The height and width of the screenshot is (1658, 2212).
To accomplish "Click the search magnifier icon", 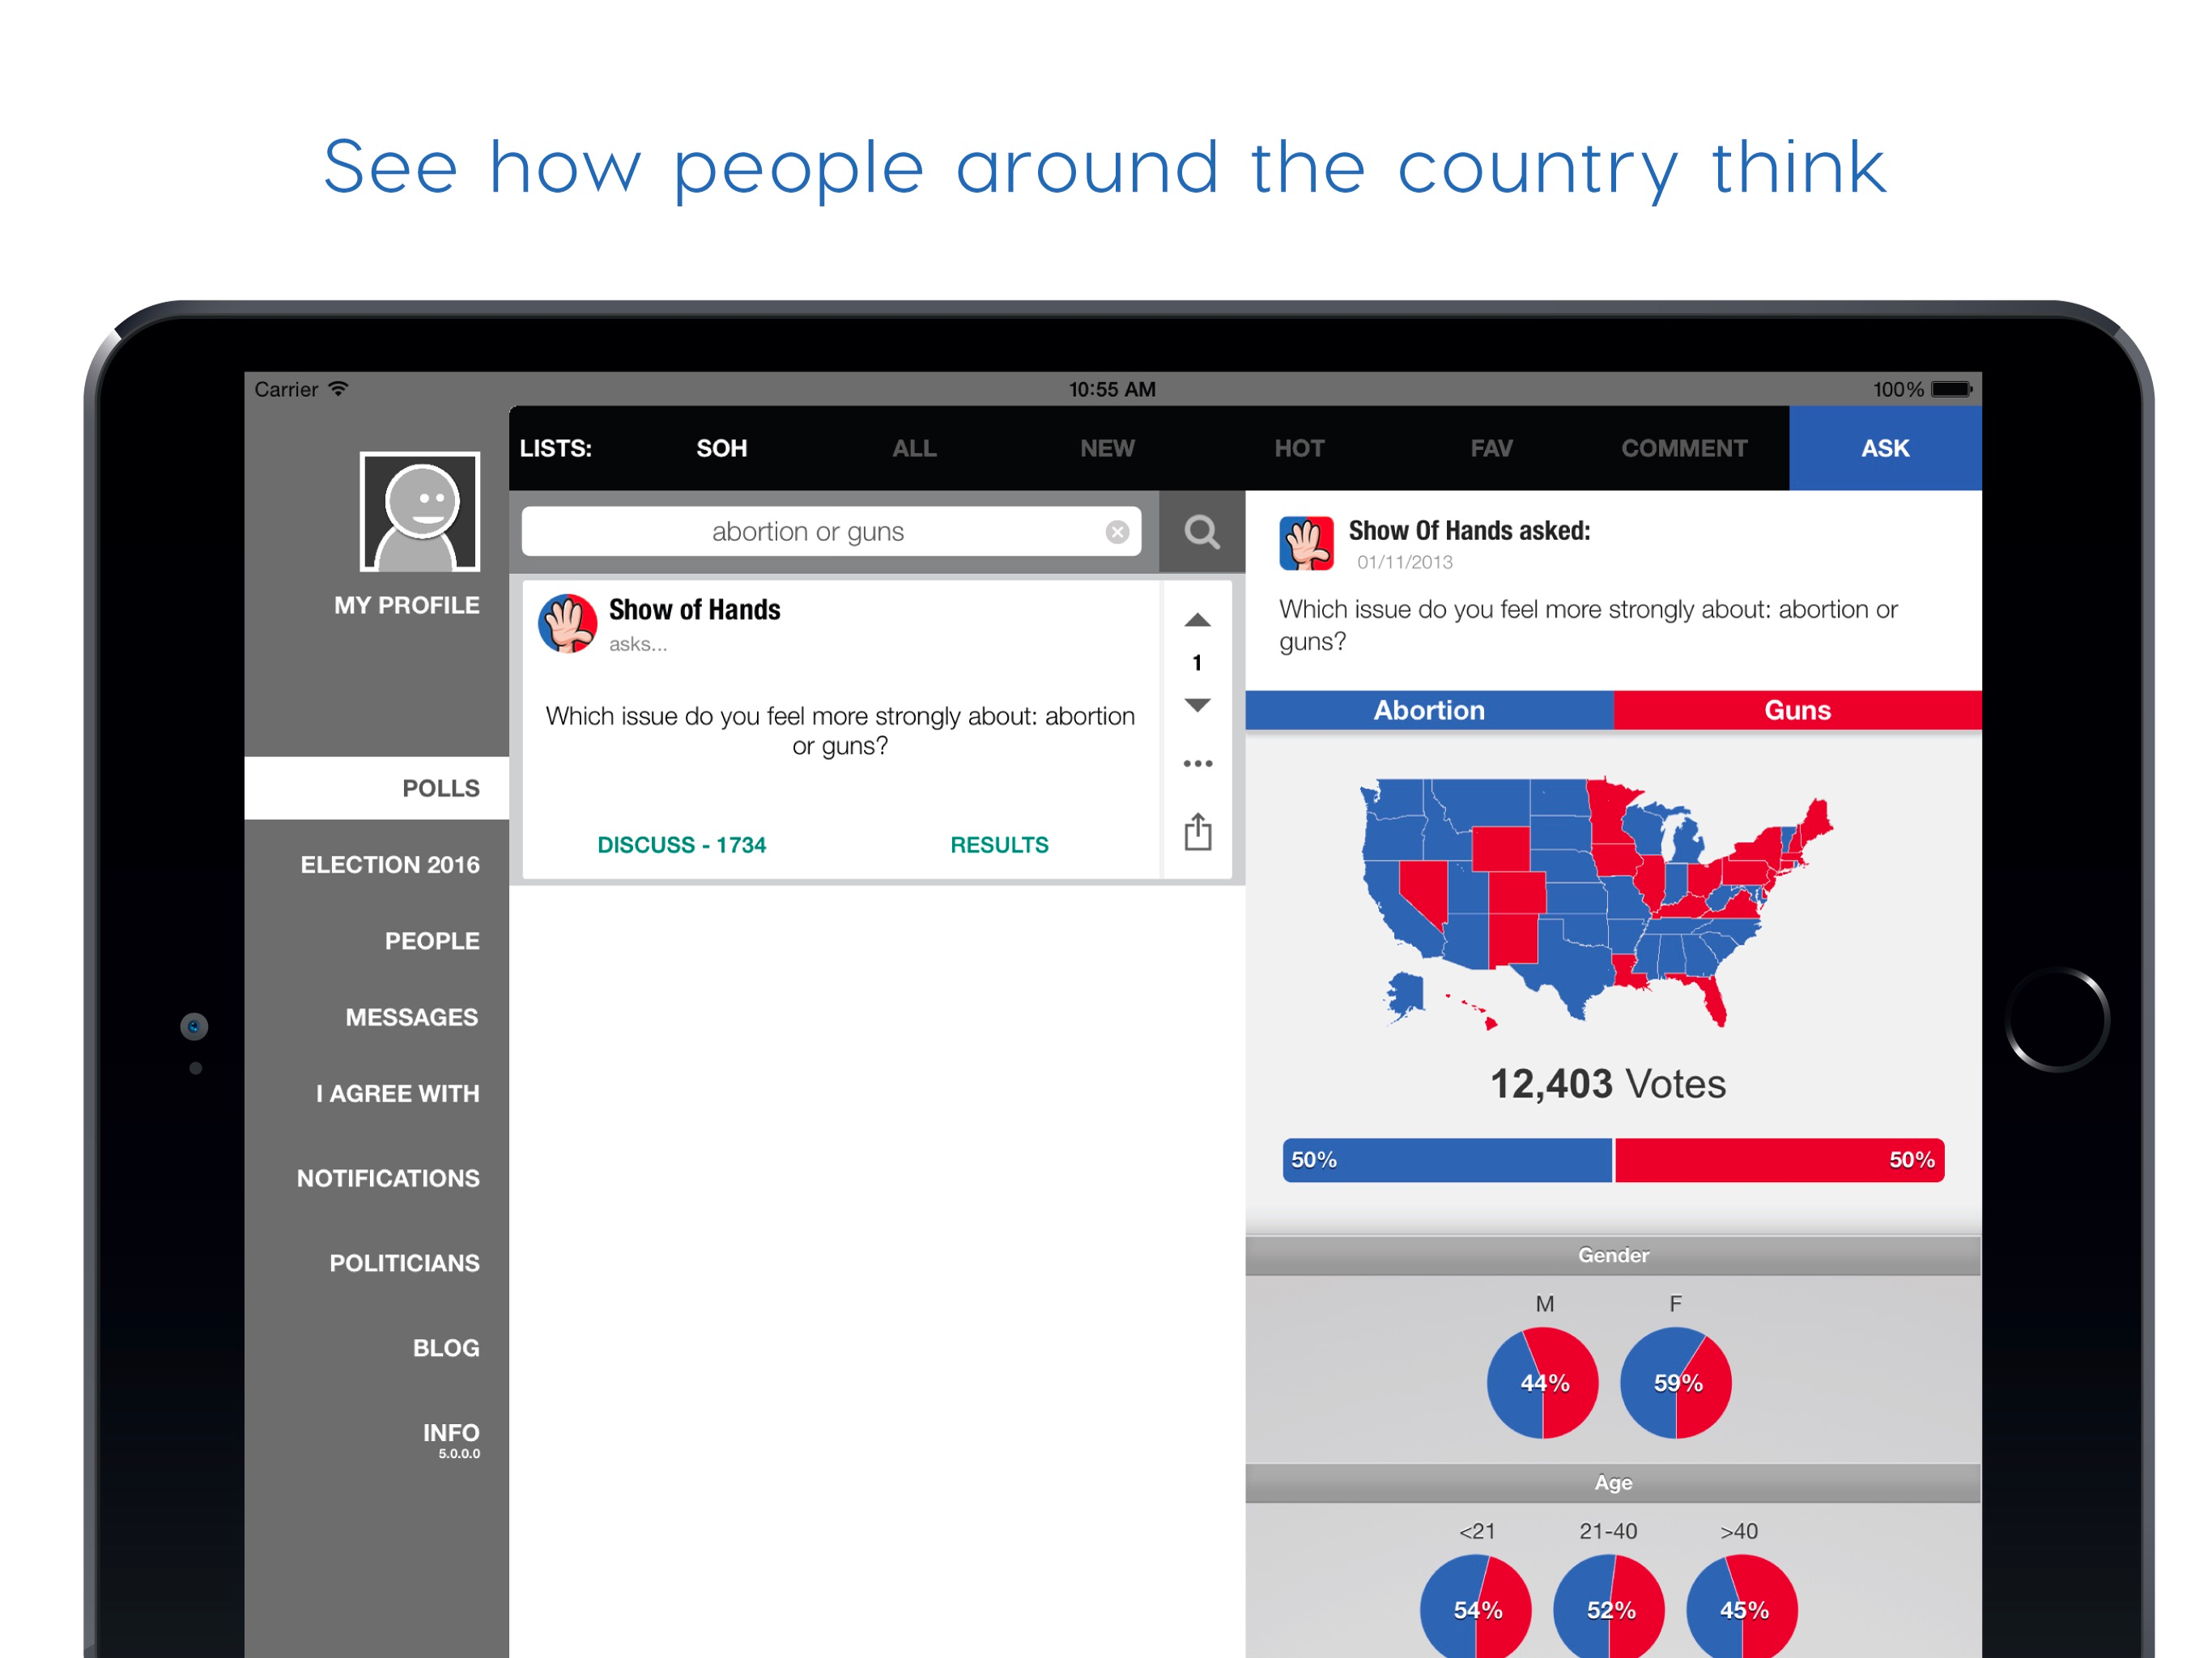I will pyautogui.click(x=1201, y=532).
